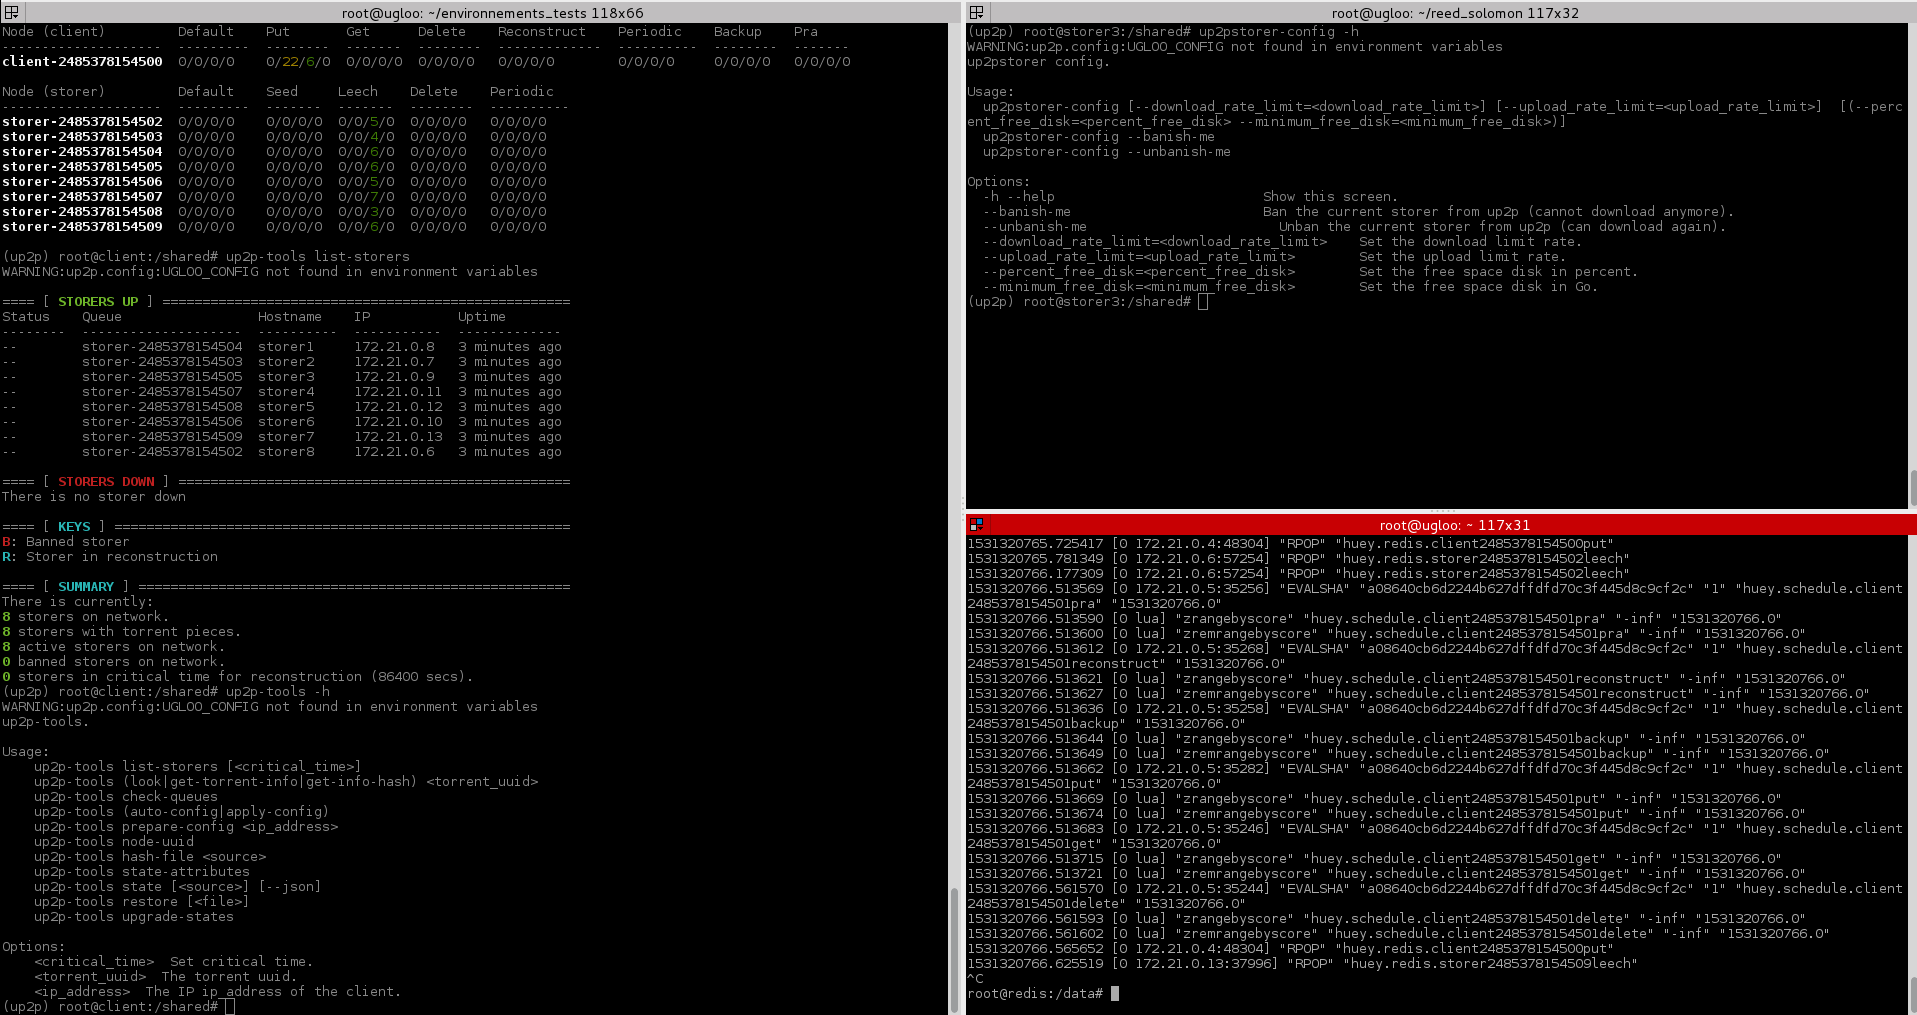
Task: Click the Reconstruct column header
Action: point(542,32)
